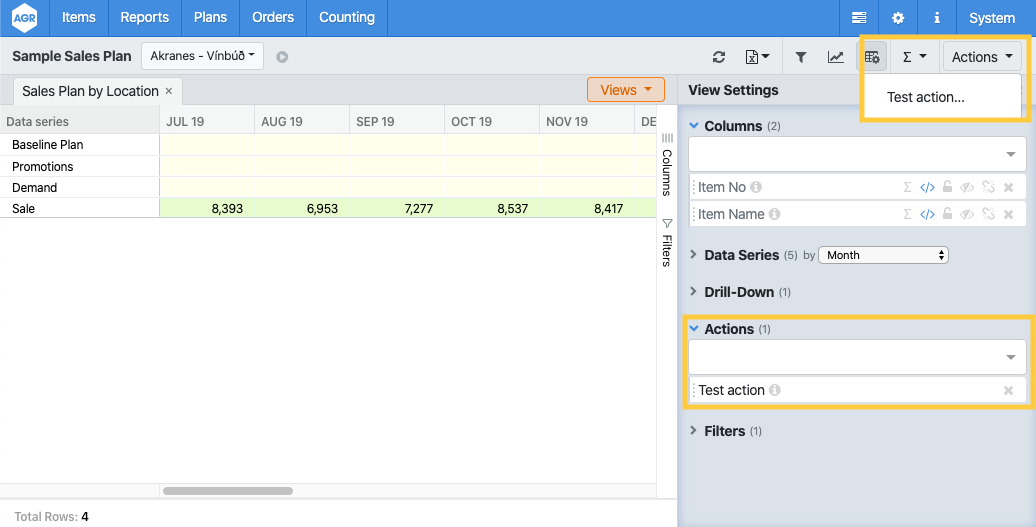Toggle visibility of Item No column
Viewport: 1036px width, 527px height.
click(967, 187)
